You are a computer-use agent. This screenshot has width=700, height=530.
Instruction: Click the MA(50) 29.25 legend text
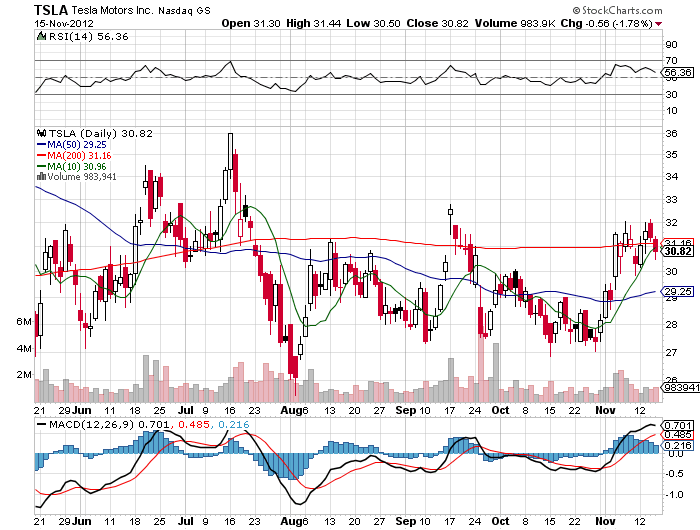tap(77, 145)
